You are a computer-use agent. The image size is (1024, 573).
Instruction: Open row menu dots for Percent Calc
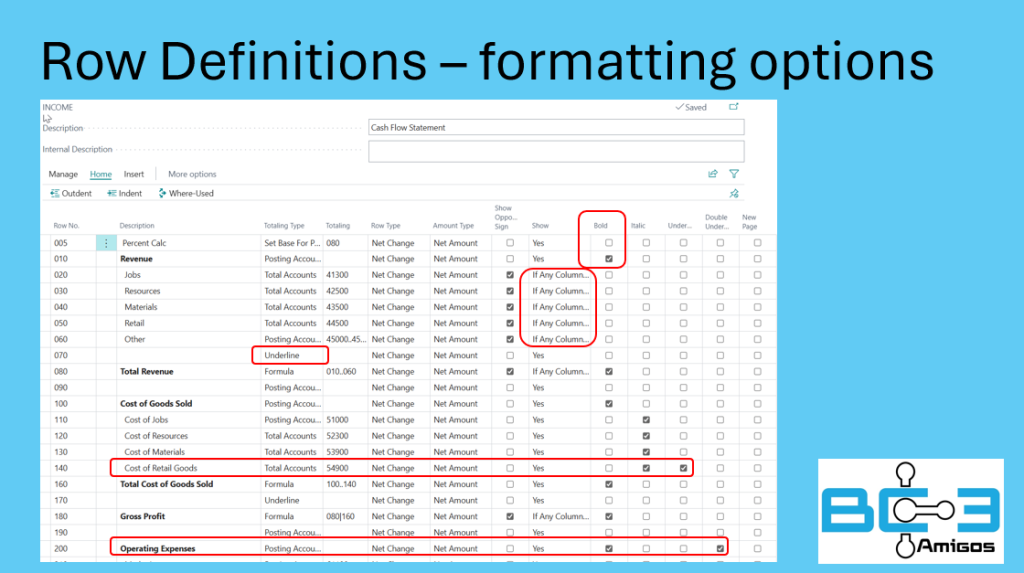pyautogui.click(x=106, y=243)
